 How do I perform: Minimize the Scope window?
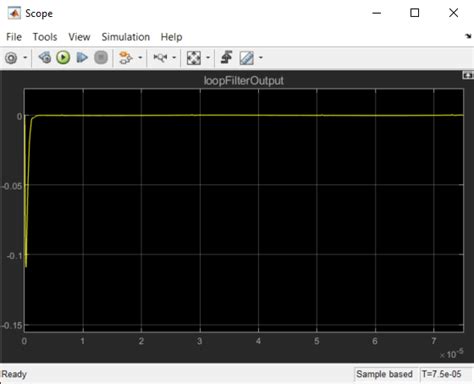(x=377, y=13)
